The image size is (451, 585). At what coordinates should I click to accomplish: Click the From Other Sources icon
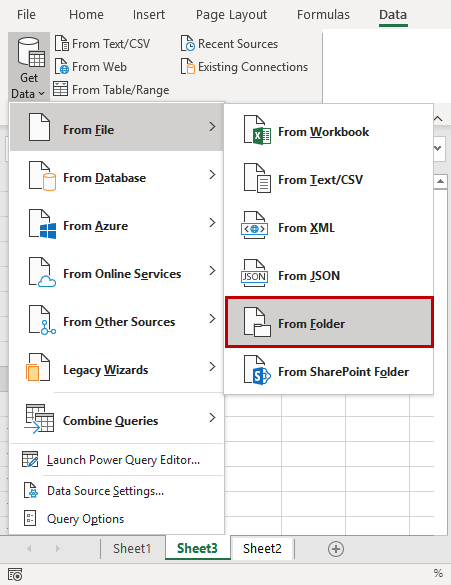(x=42, y=320)
